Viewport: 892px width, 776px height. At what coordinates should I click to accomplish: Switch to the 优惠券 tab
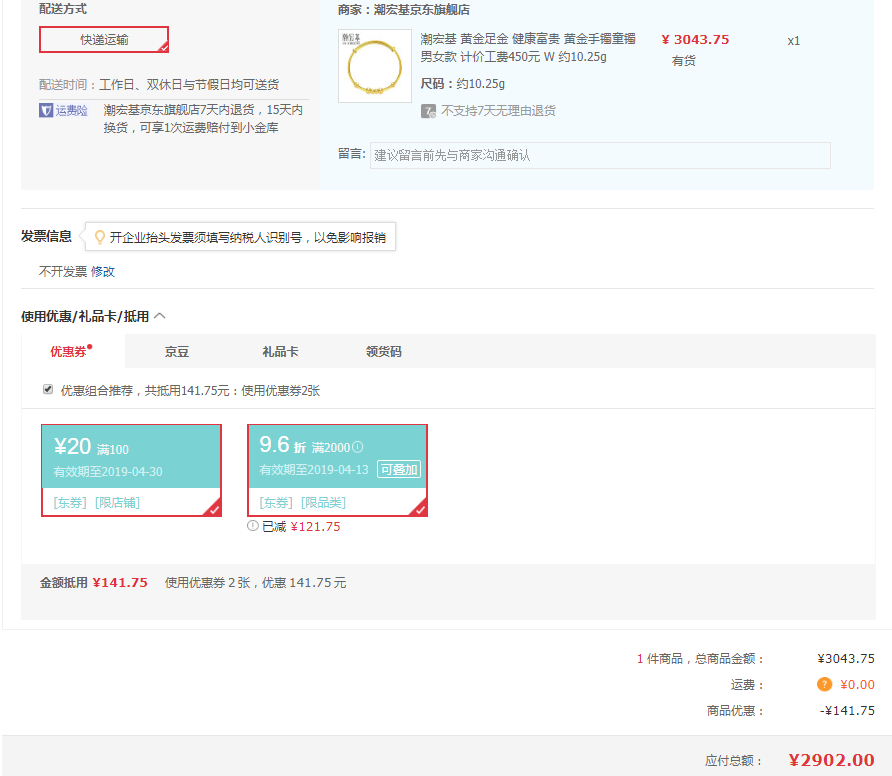tap(68, 352)
